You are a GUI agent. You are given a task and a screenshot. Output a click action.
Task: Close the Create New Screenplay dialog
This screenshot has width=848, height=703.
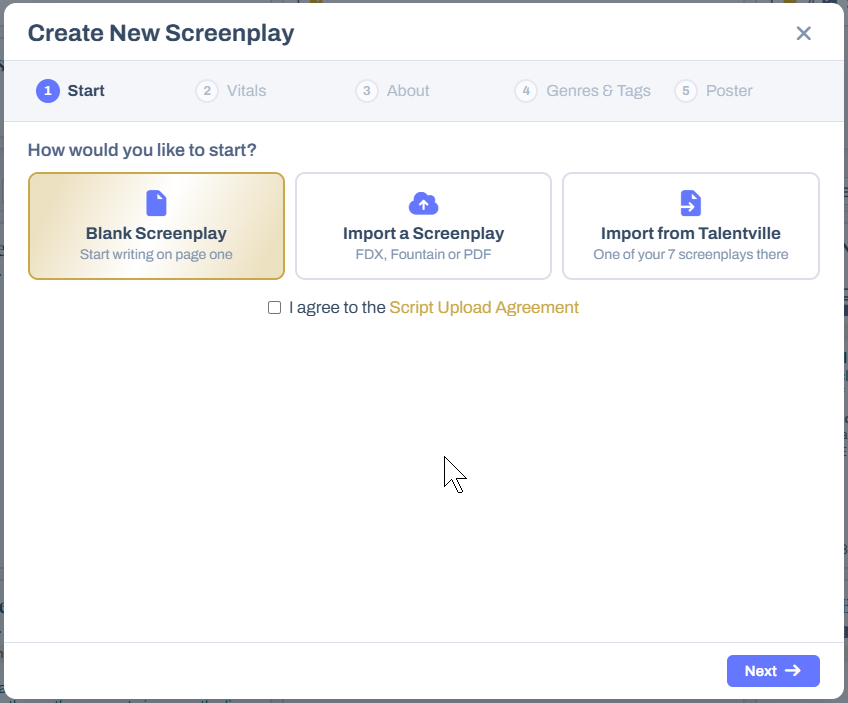[x=804, y=34]
